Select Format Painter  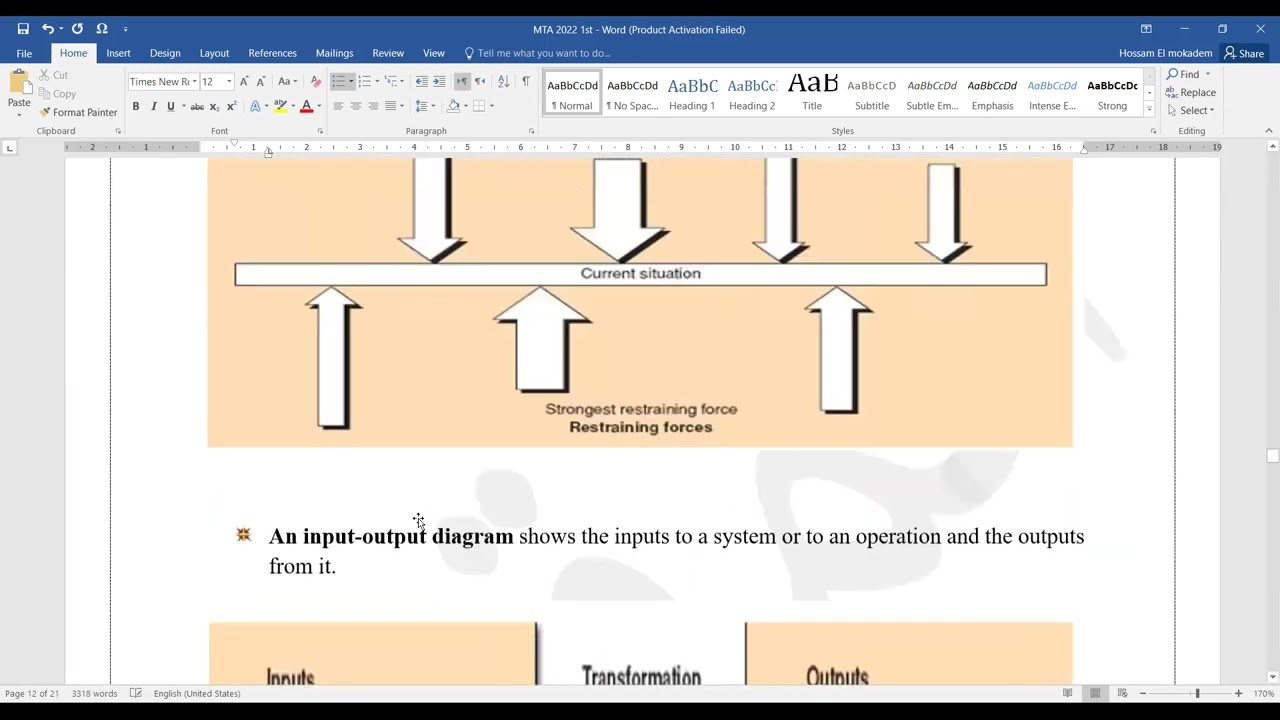point(78,112)
